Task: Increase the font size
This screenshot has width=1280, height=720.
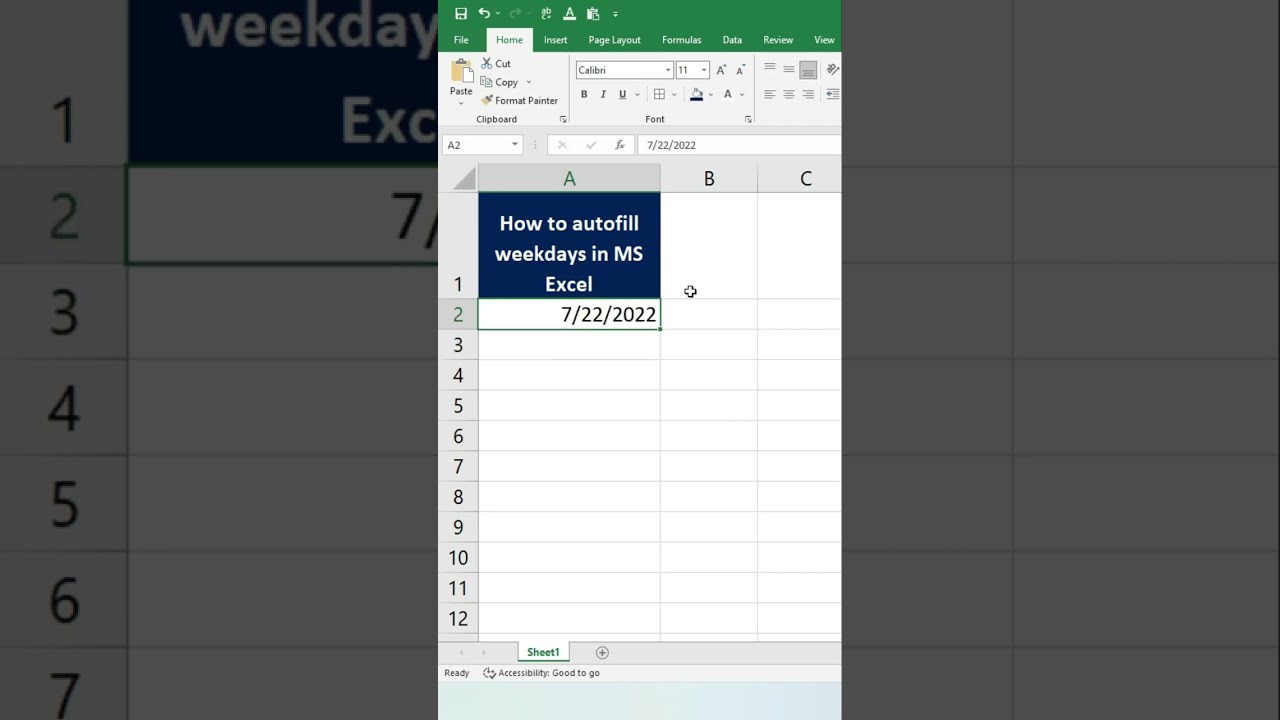Action: click(x=721, y=70)
